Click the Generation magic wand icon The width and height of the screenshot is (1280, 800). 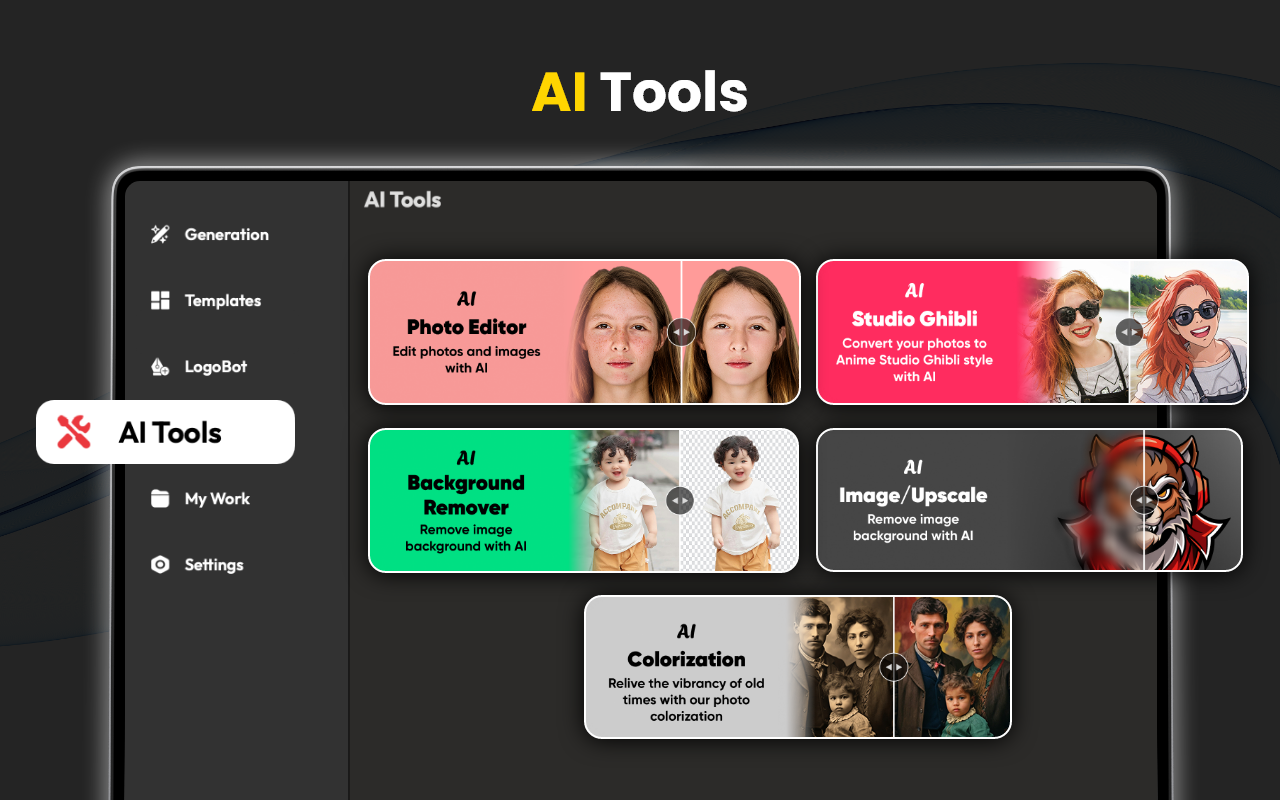[x=160, y=235]
